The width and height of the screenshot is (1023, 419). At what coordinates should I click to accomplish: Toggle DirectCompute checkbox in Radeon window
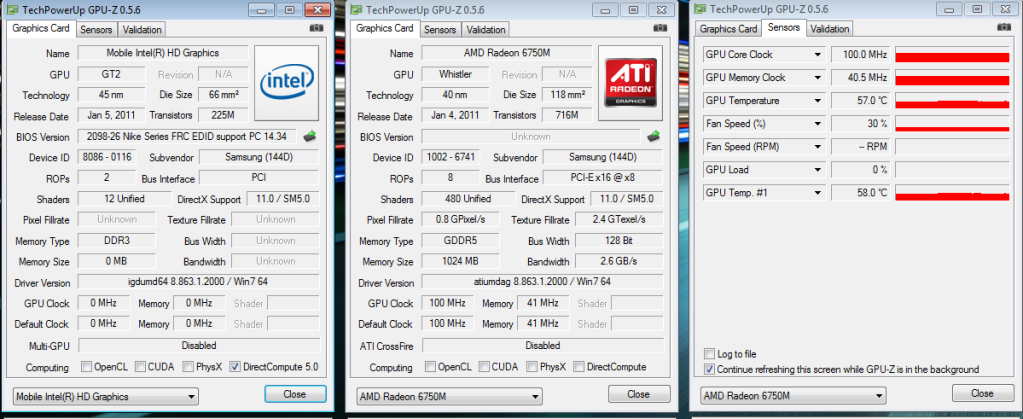(578, 367)
